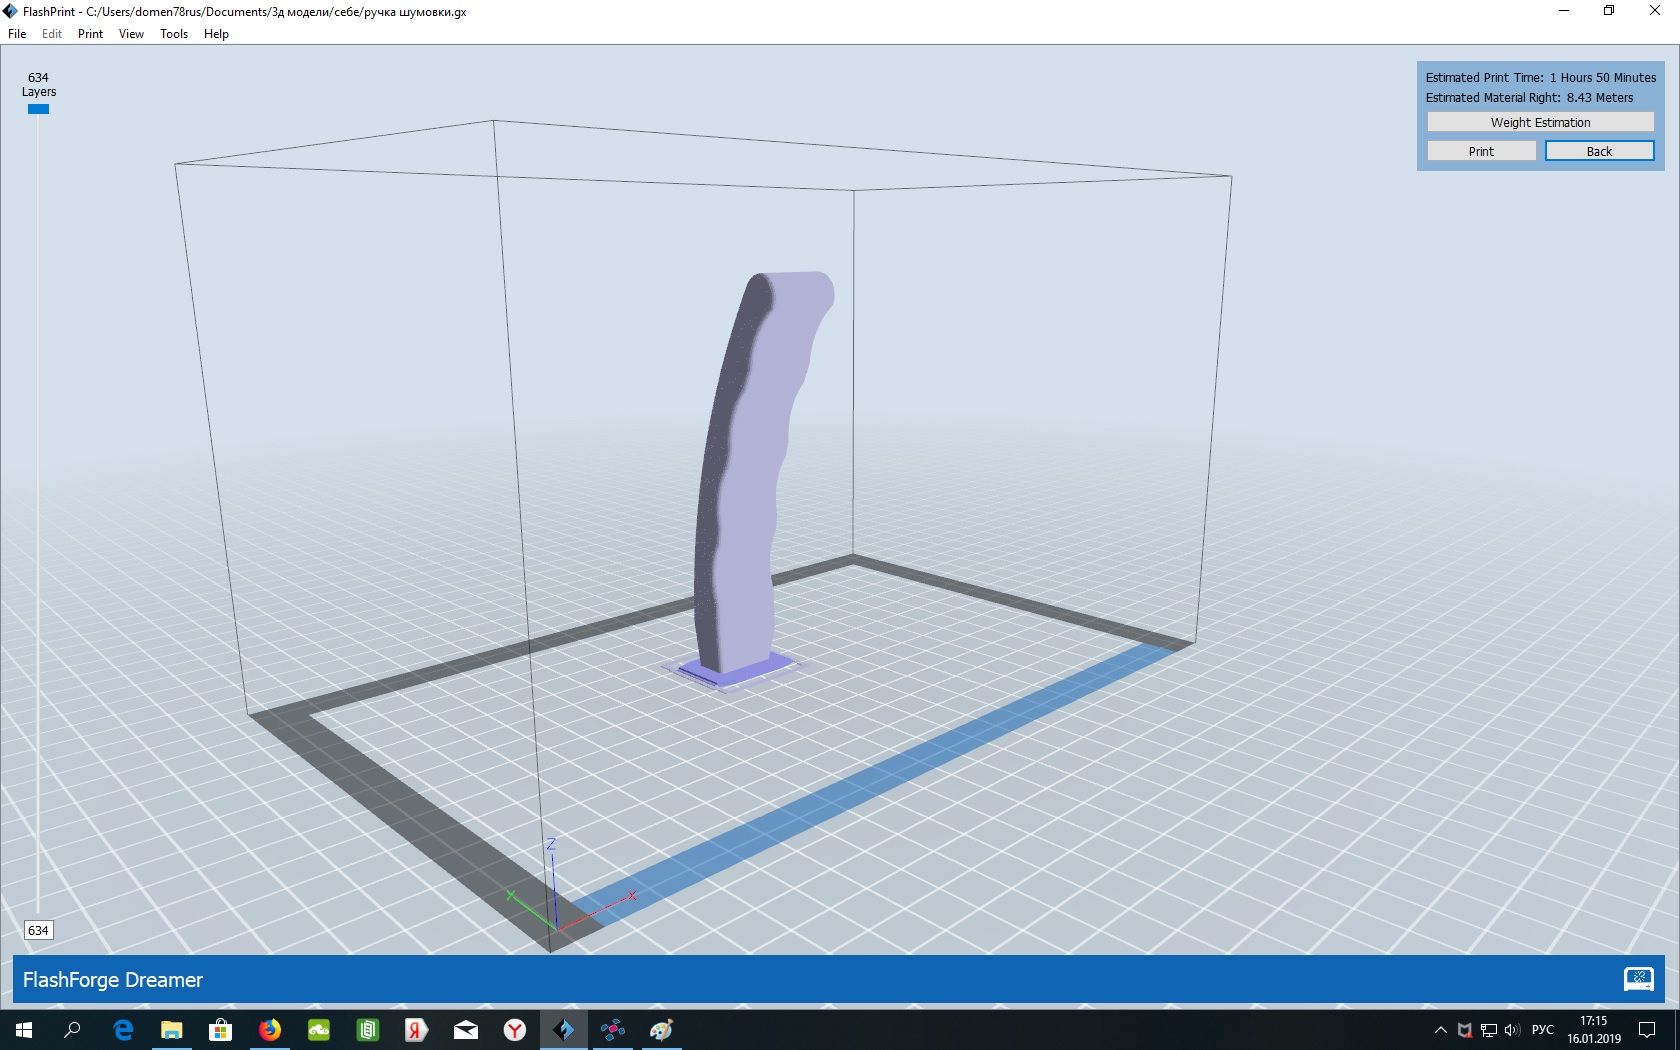Screen dimensions: 1680x1050
Task: Click the volume speaker tray icon
Action: [1512, 1030]
